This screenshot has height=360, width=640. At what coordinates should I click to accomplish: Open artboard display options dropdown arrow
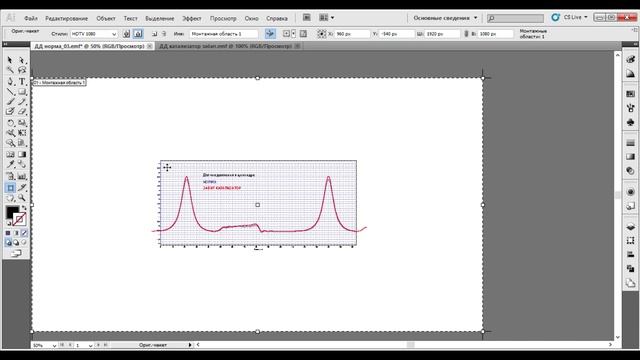(293, 34)
